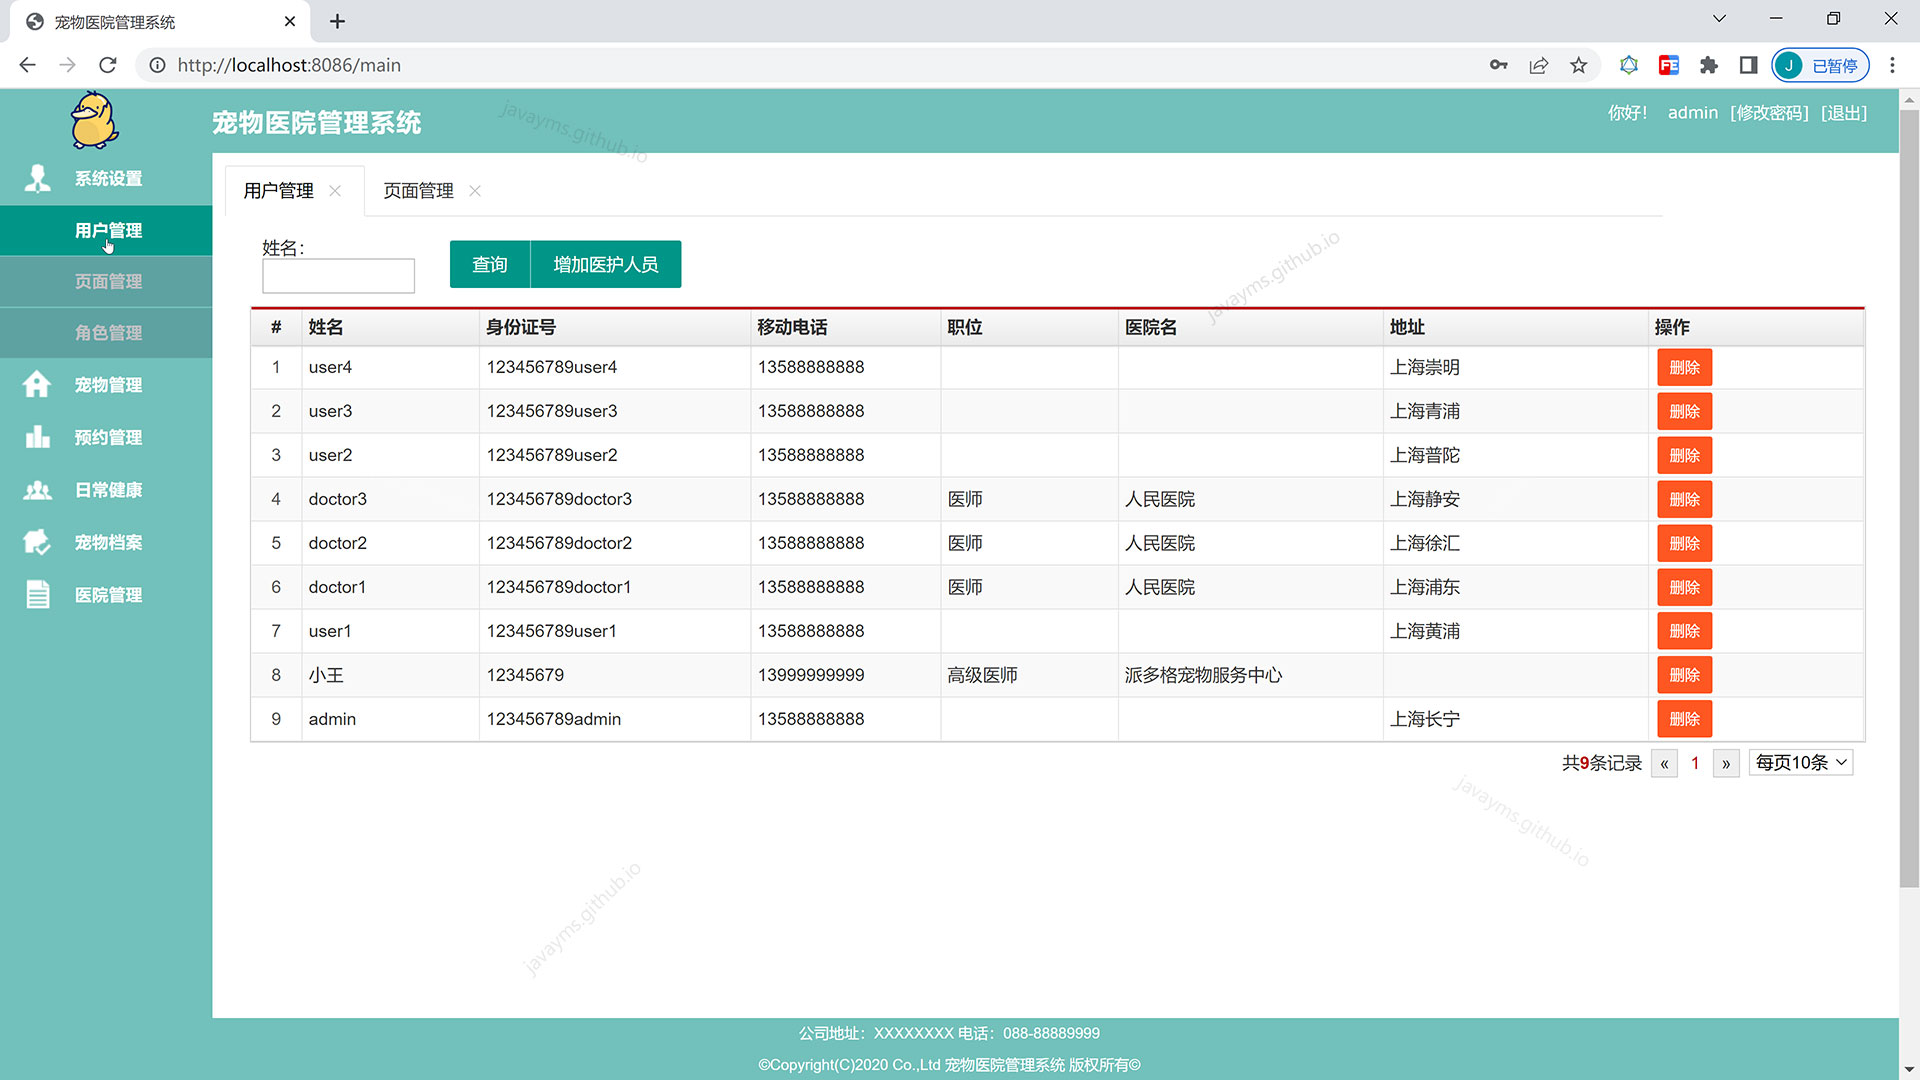Bookmark this page with star icon
1920x1080 pixels.
1578,65
